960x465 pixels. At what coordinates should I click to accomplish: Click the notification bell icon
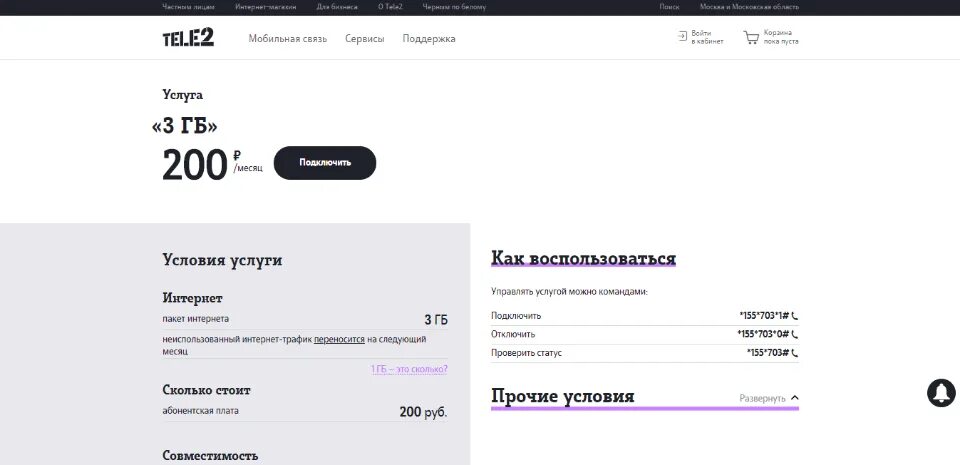941,392
